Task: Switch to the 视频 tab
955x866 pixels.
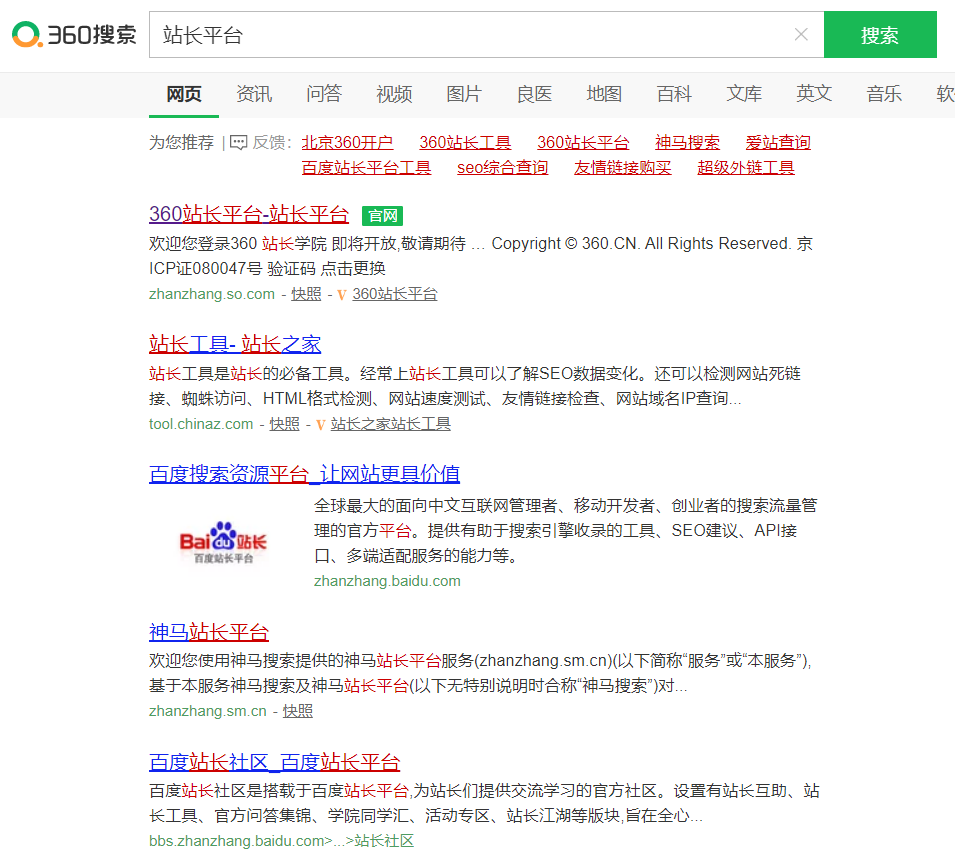Action: click(394, 94)
